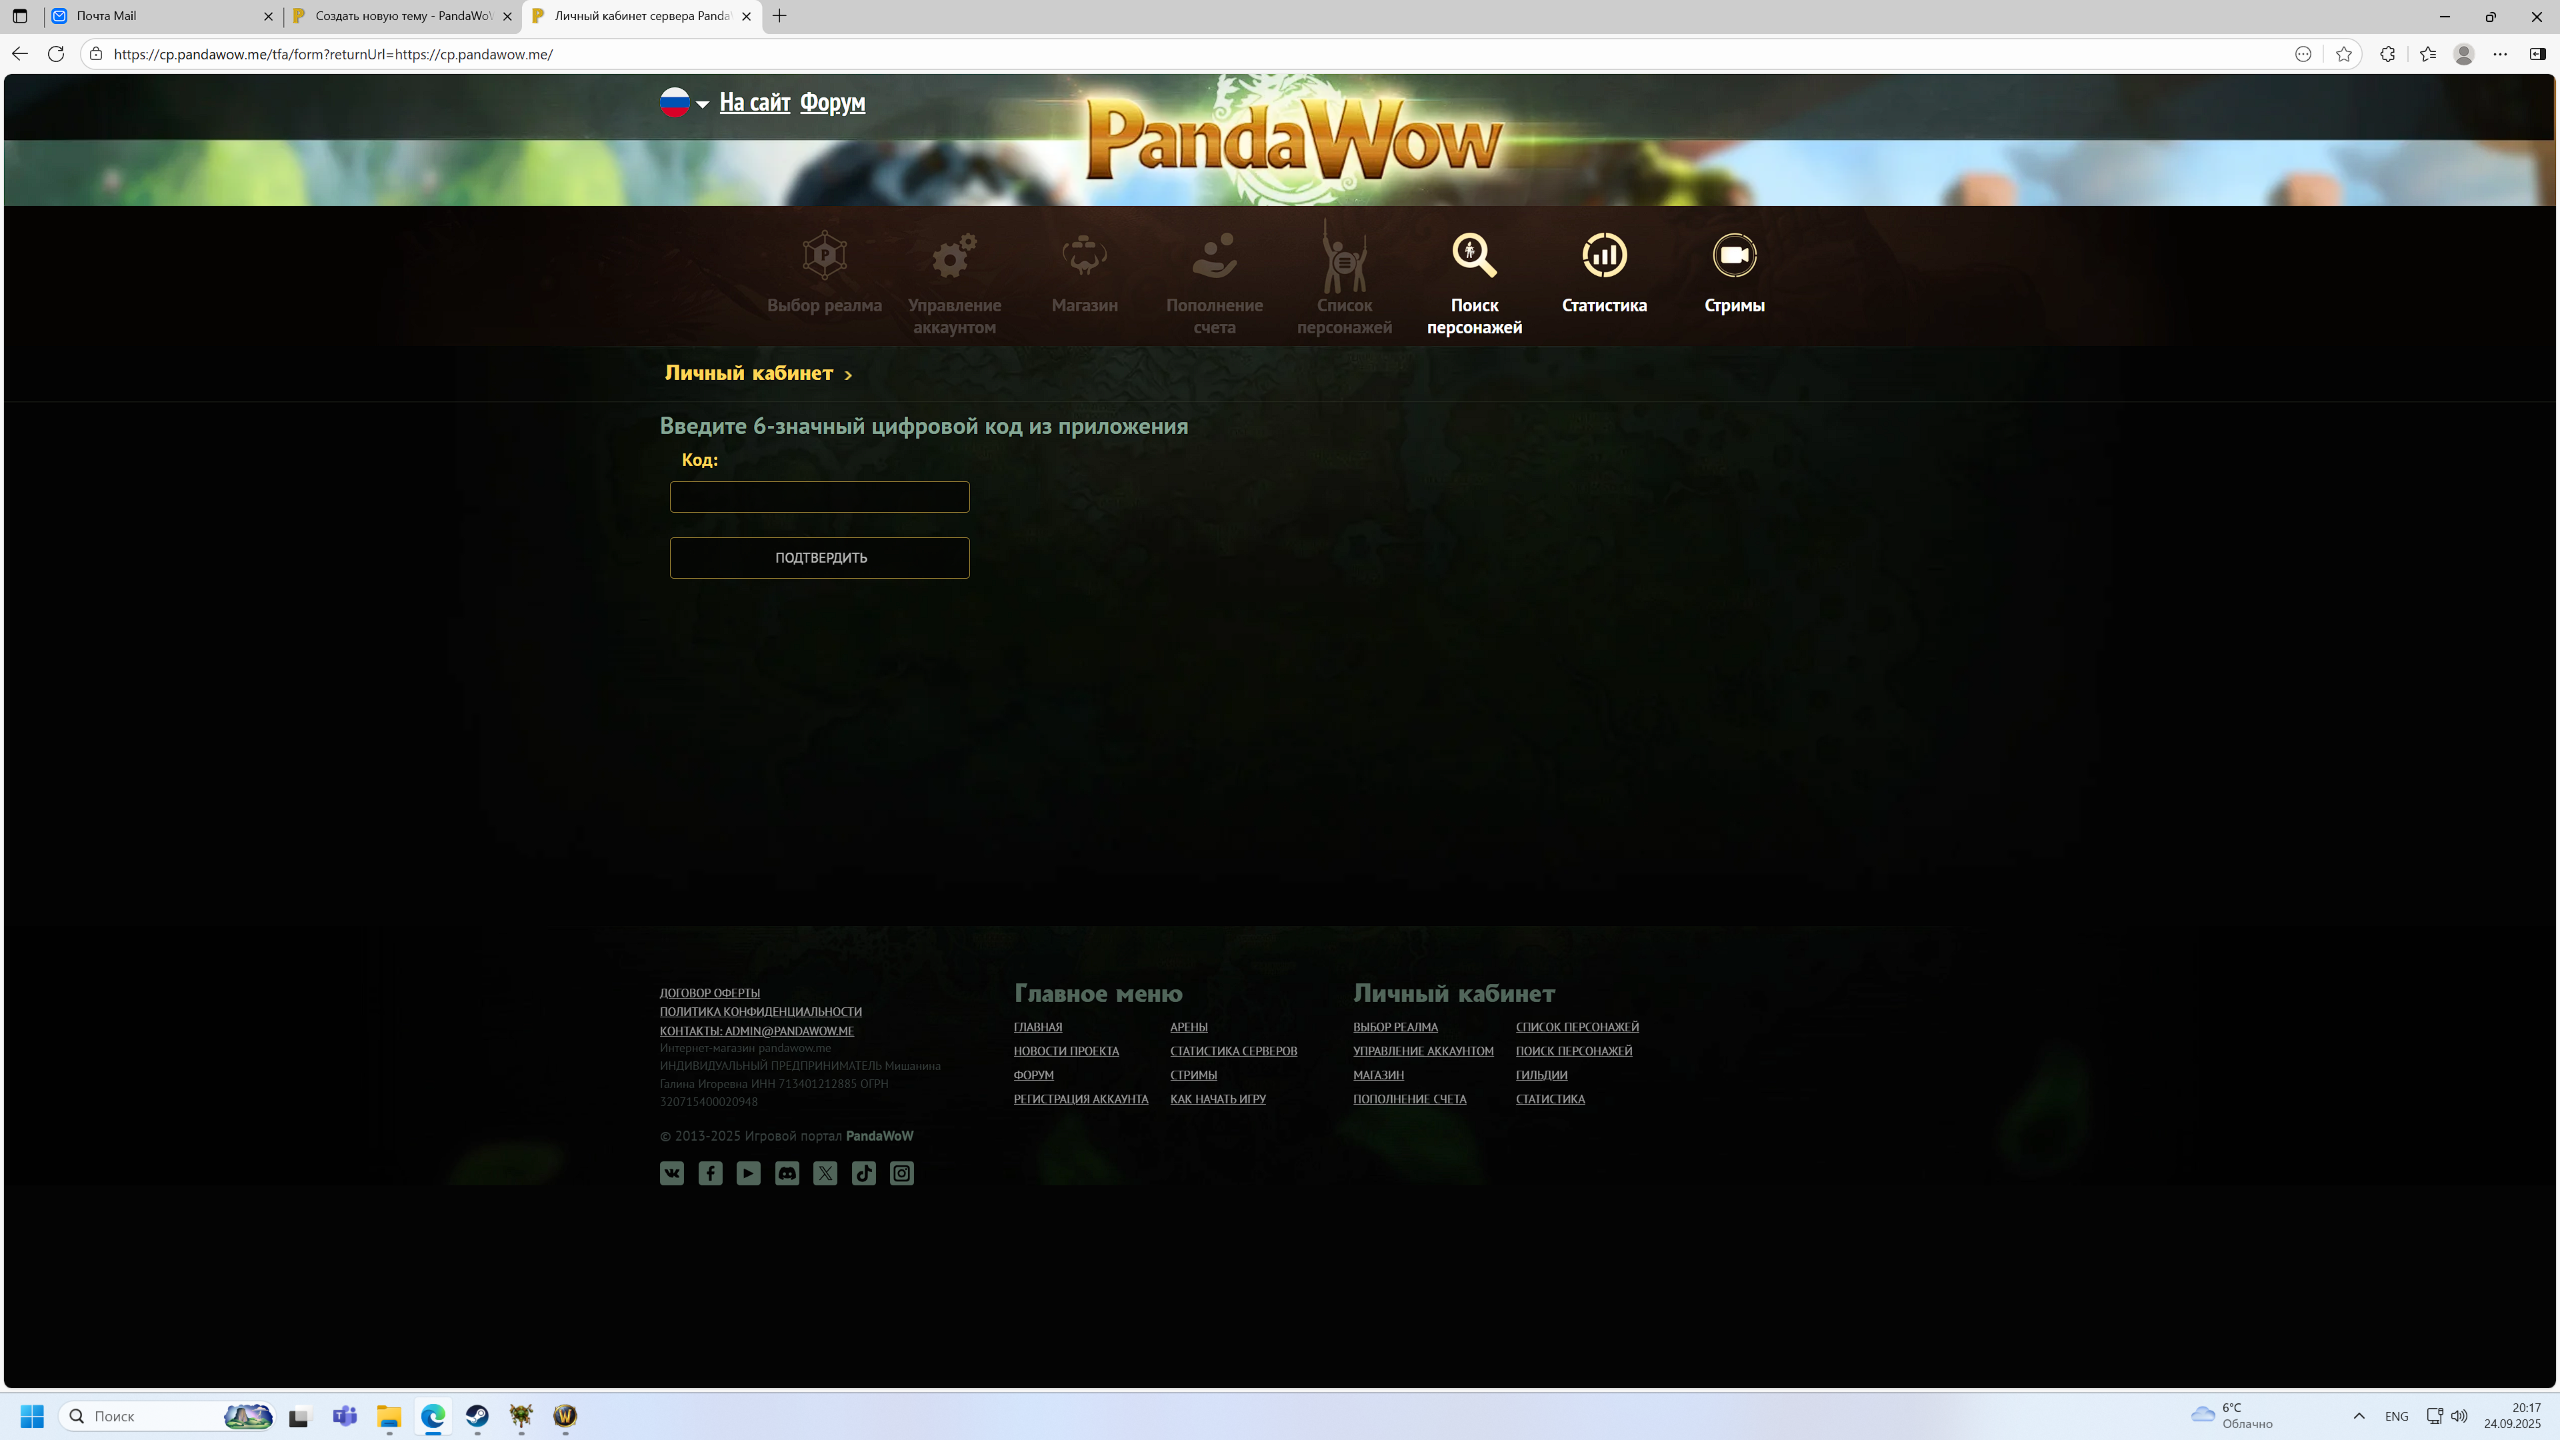Screen dimensions: 2560x1440
Task: Click the Код input field
Action: [820, 497]
